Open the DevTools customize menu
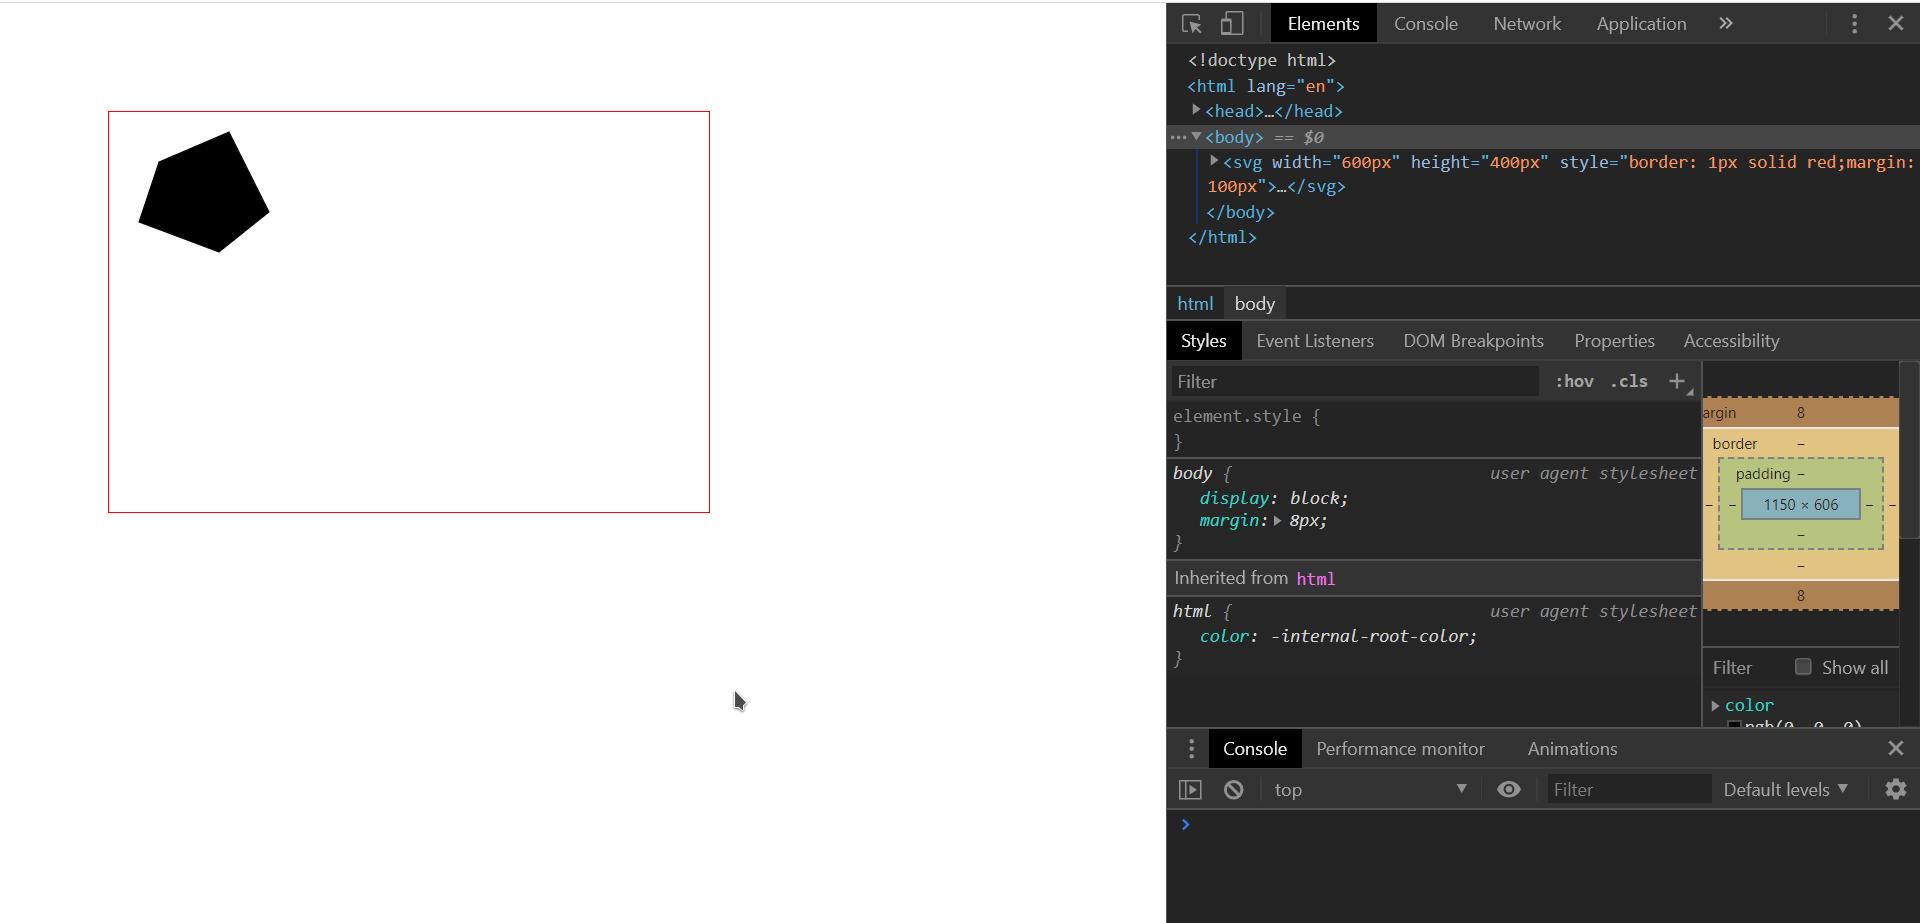This screenshot has width=1920, height=923. click(x=1853, y=23)
